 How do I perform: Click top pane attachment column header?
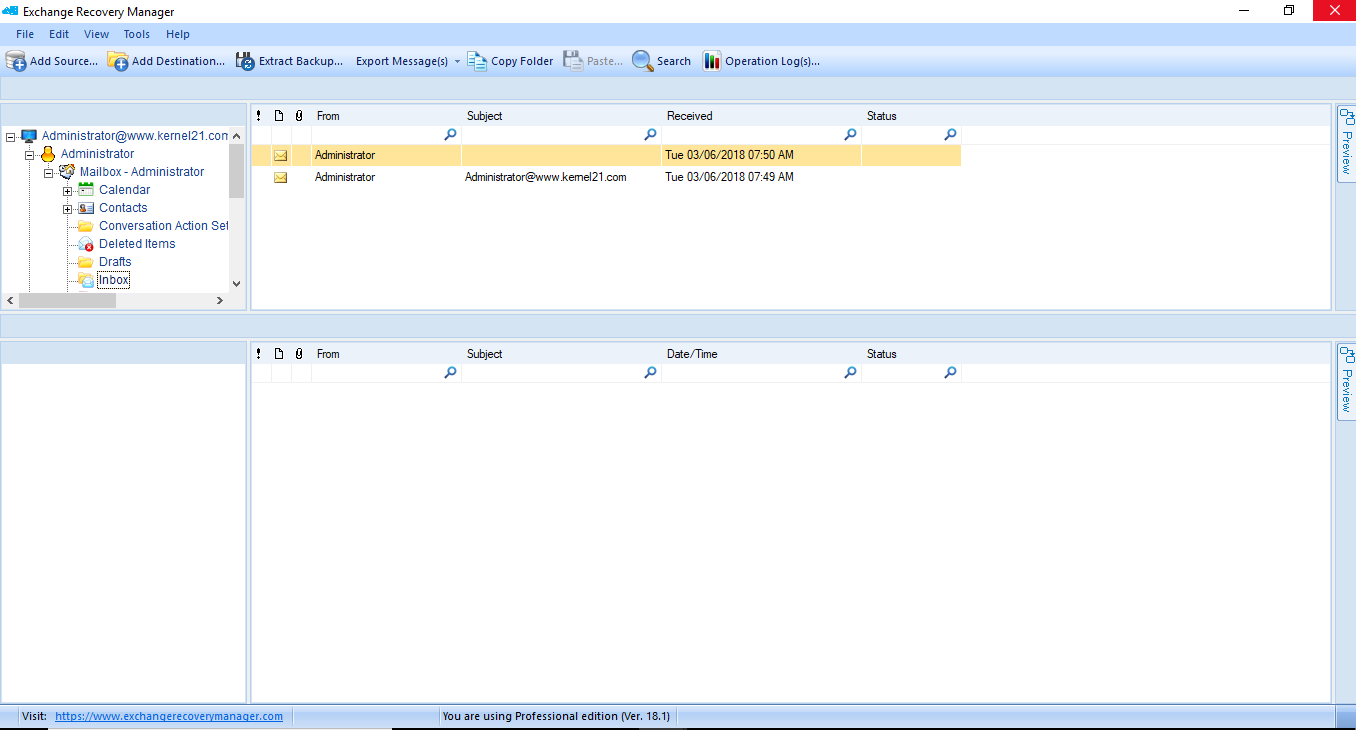click(x=299, y=116)
